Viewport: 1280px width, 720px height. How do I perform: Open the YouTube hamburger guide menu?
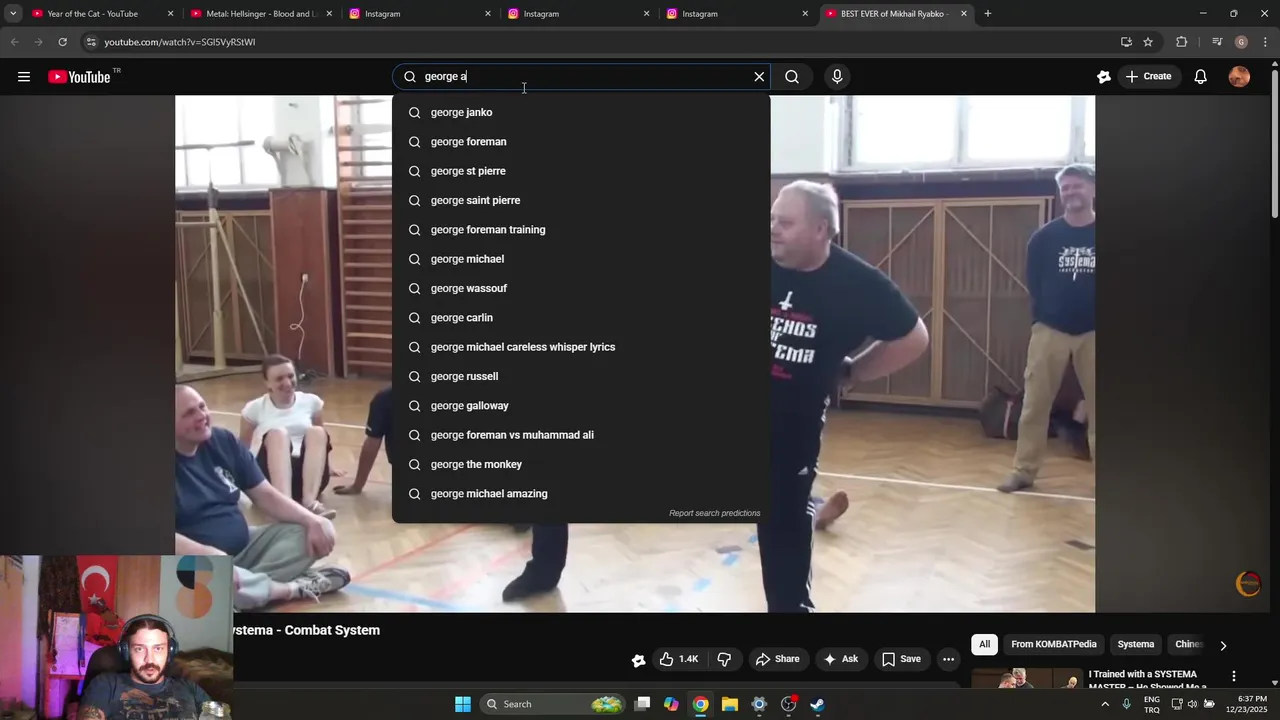coord(24,77)
